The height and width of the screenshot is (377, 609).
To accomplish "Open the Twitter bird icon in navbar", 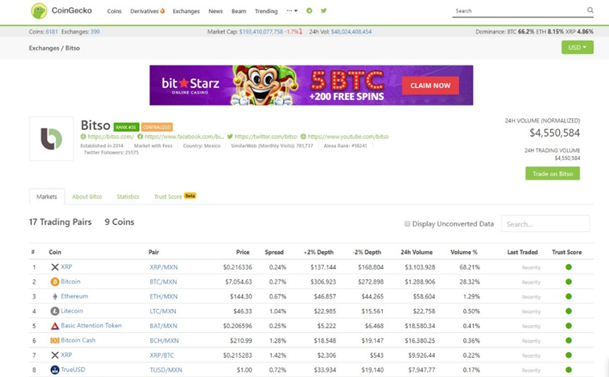I will tap(324, 10).
